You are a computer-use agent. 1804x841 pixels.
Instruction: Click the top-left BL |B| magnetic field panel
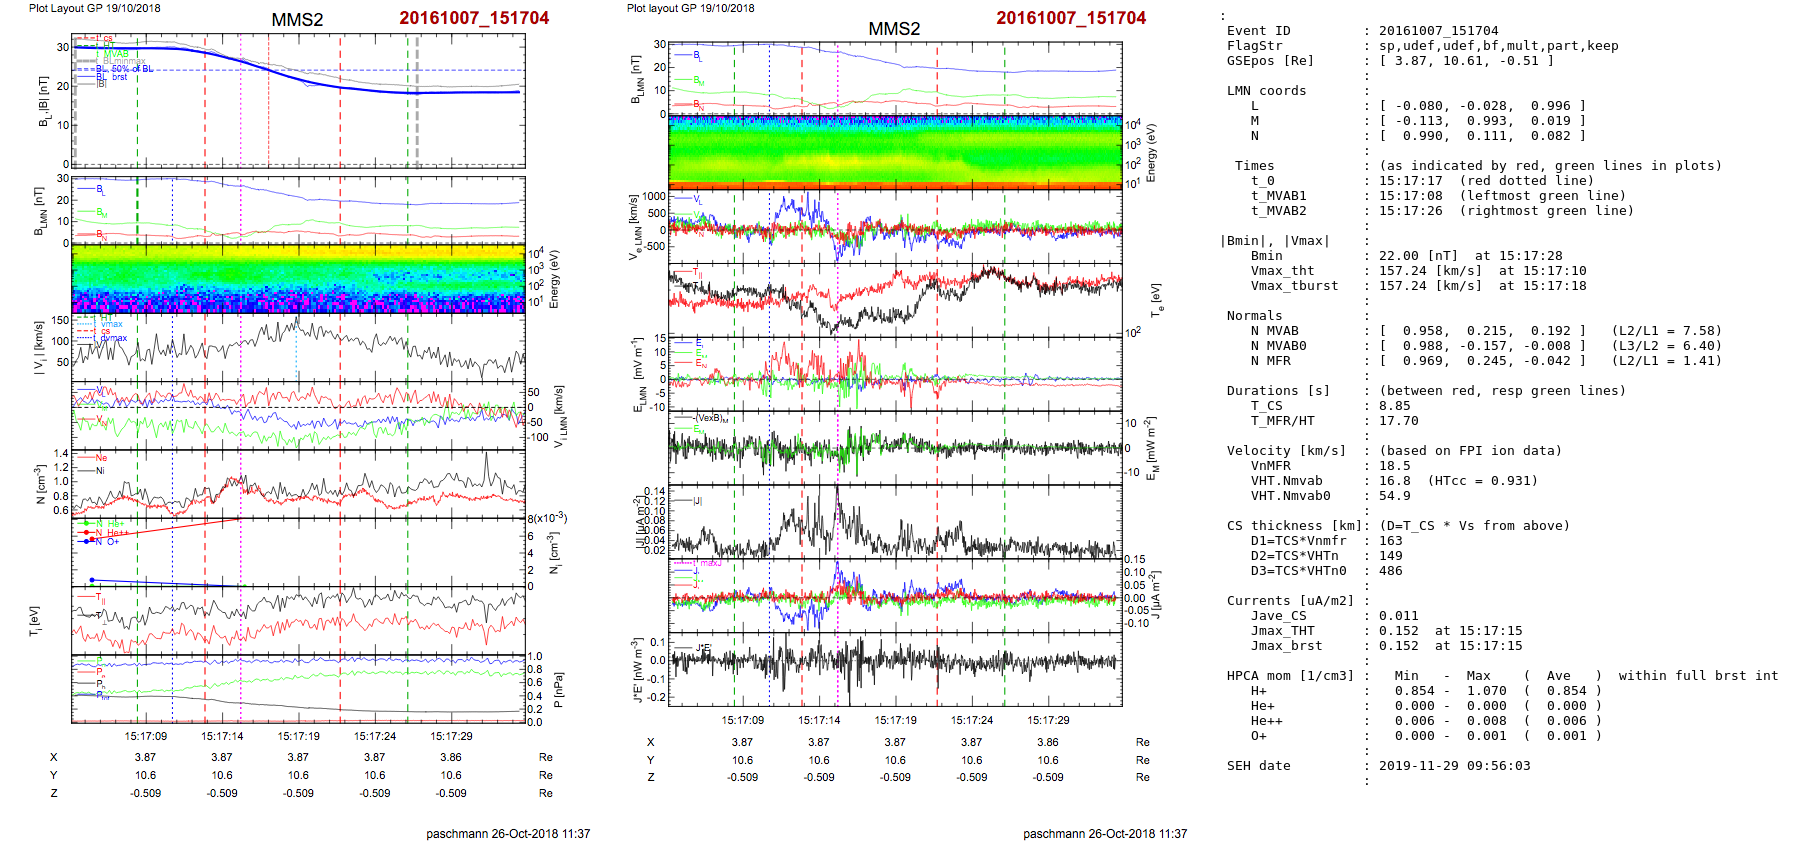(298, 101)
